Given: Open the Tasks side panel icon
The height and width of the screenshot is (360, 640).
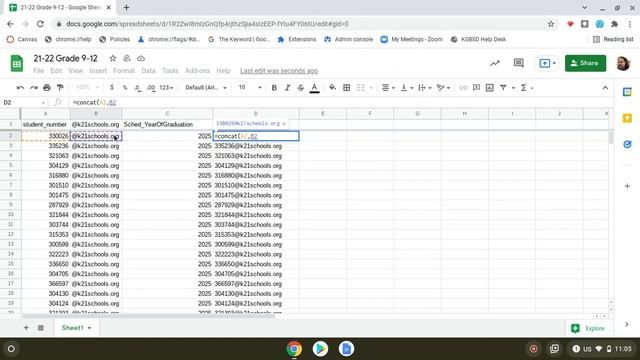Looking at the screenshot, I should point(627,144).
